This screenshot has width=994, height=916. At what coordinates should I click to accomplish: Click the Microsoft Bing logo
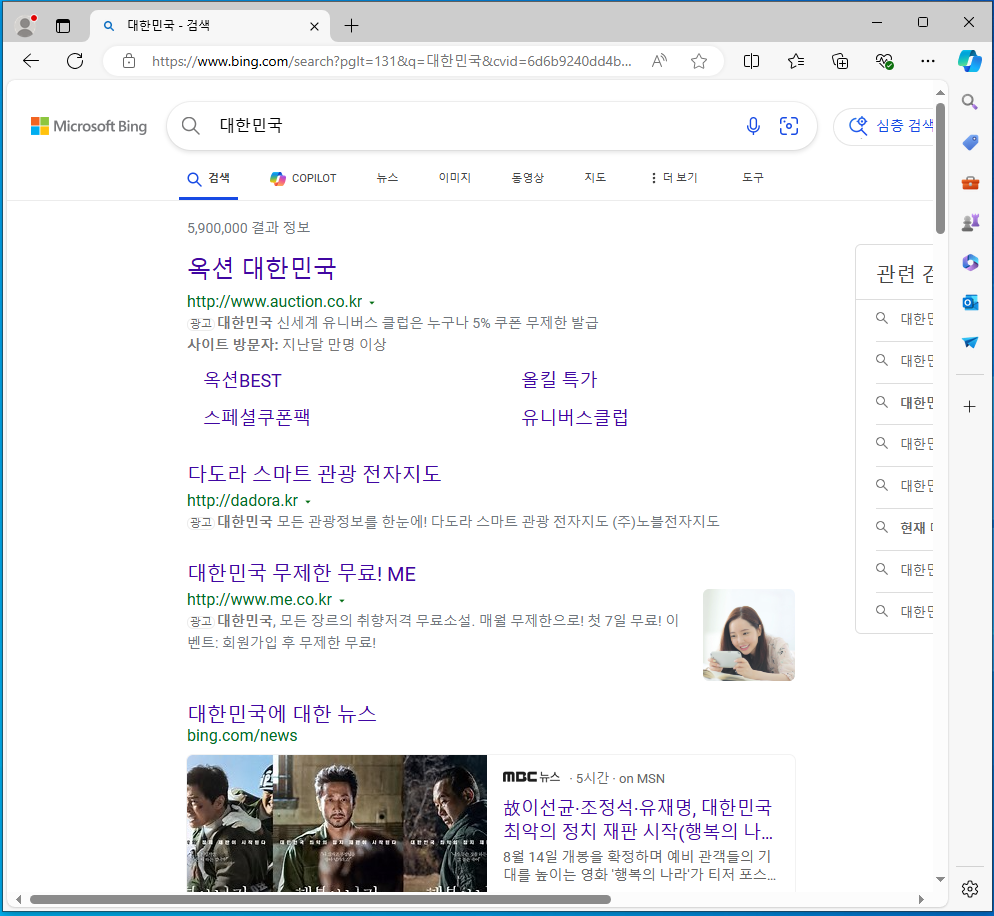89,126
